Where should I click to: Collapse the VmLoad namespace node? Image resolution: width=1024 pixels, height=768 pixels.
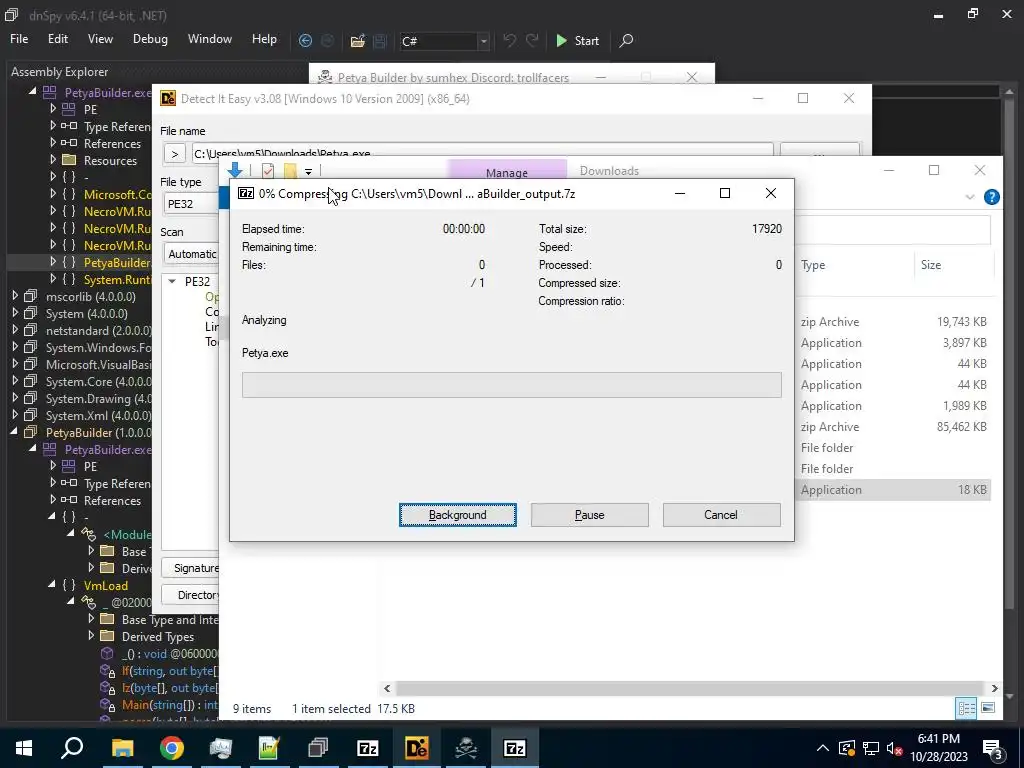click(x=52, y=586)
